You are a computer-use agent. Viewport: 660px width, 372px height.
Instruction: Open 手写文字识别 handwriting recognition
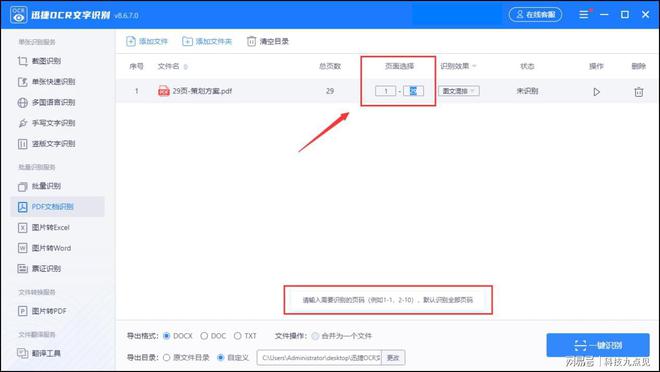pos(47,123)
